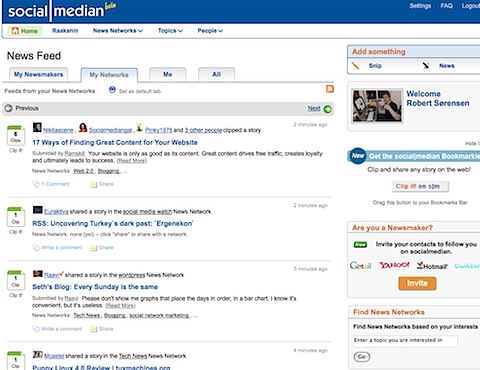
Task: Open the orange RSS feed icon
Action: pos(330,89)
